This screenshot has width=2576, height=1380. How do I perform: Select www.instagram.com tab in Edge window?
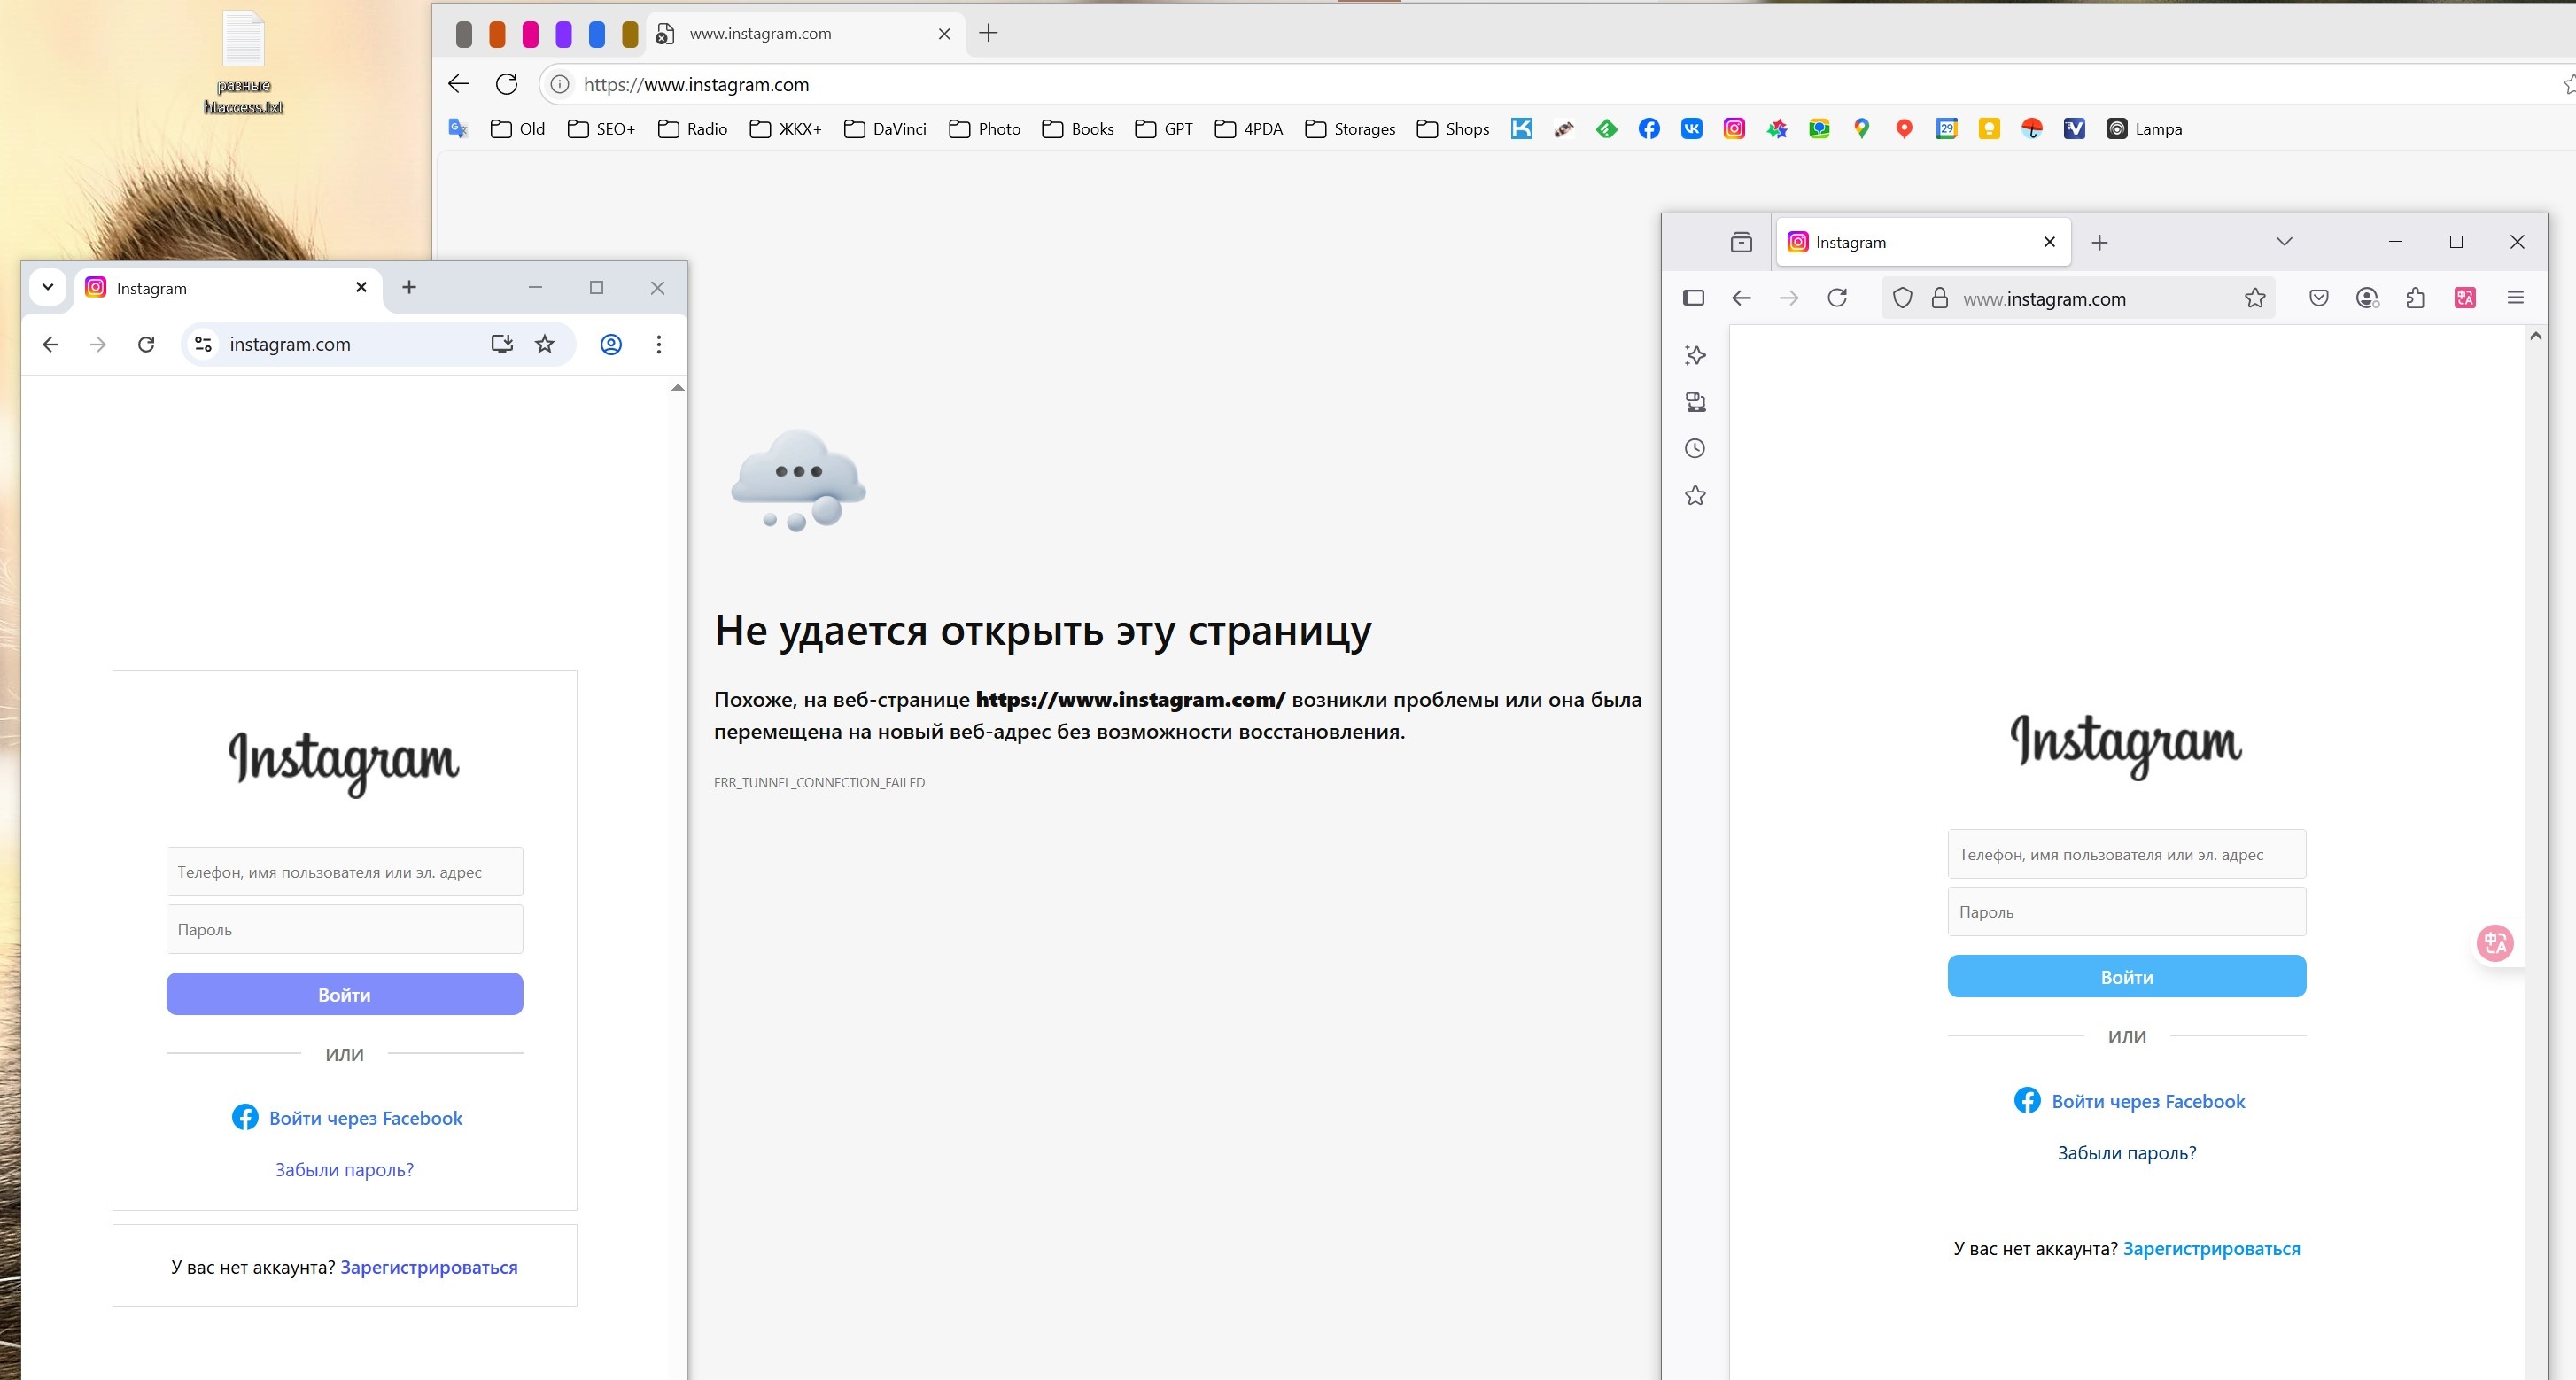pos(805,33)
